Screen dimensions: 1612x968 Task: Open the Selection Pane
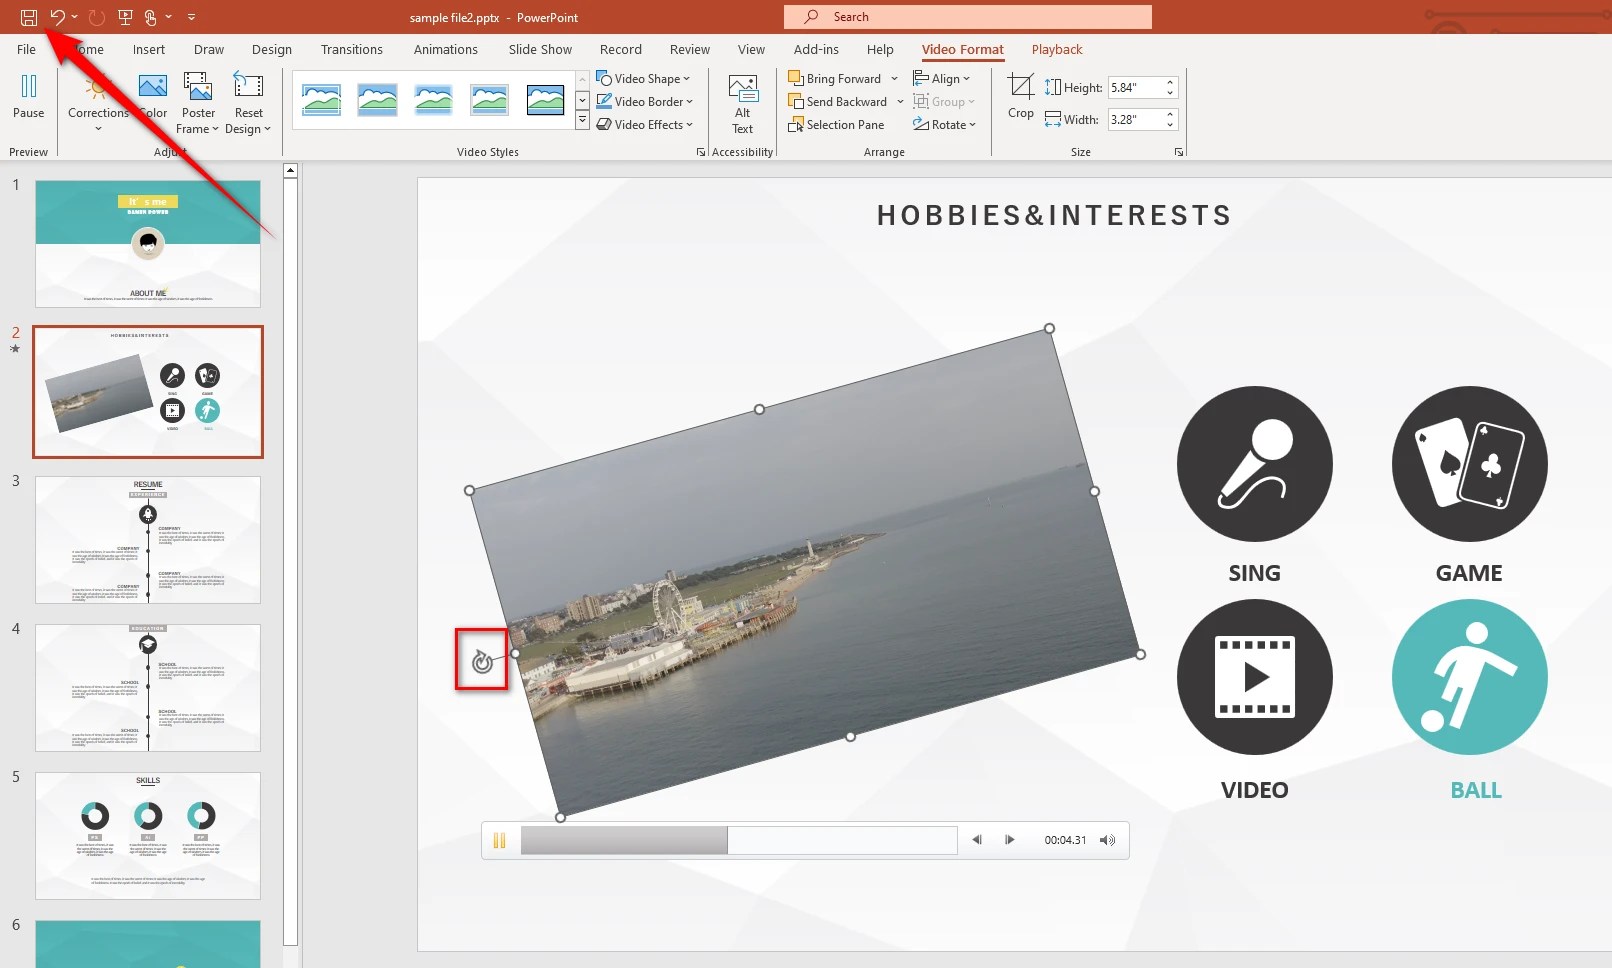click(838, 124)
